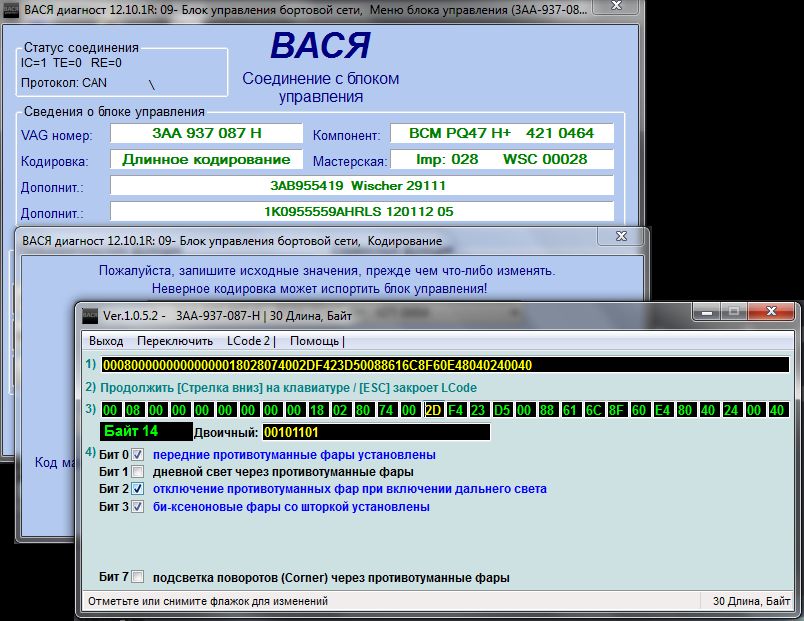
Task: Open the LCode 2 menu
Action: tap(249, 341)
